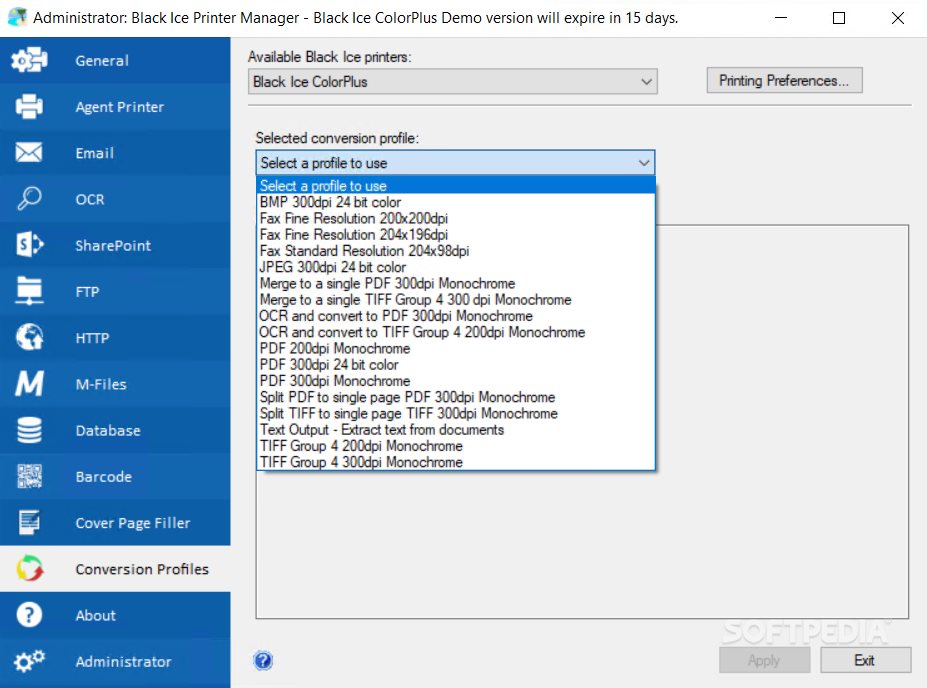
Task: Select Fax Fine Resolution 200x200dpi profile
Action: coord(456,218)
